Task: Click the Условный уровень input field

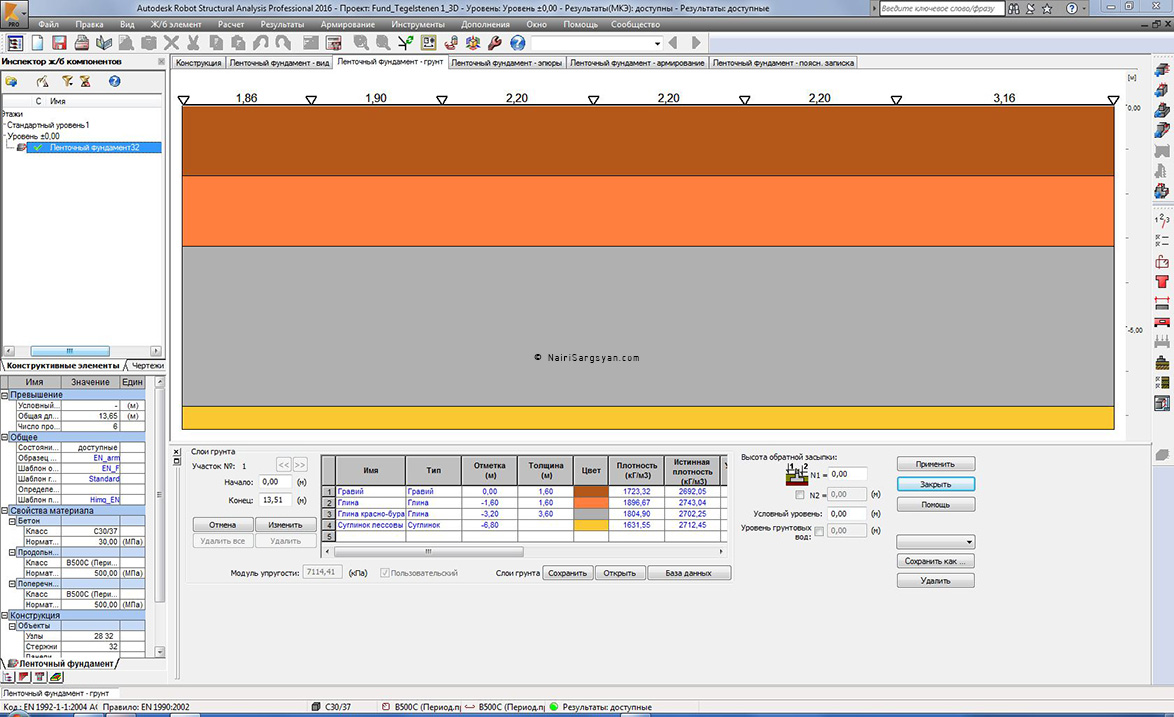Action: (848, 513)
